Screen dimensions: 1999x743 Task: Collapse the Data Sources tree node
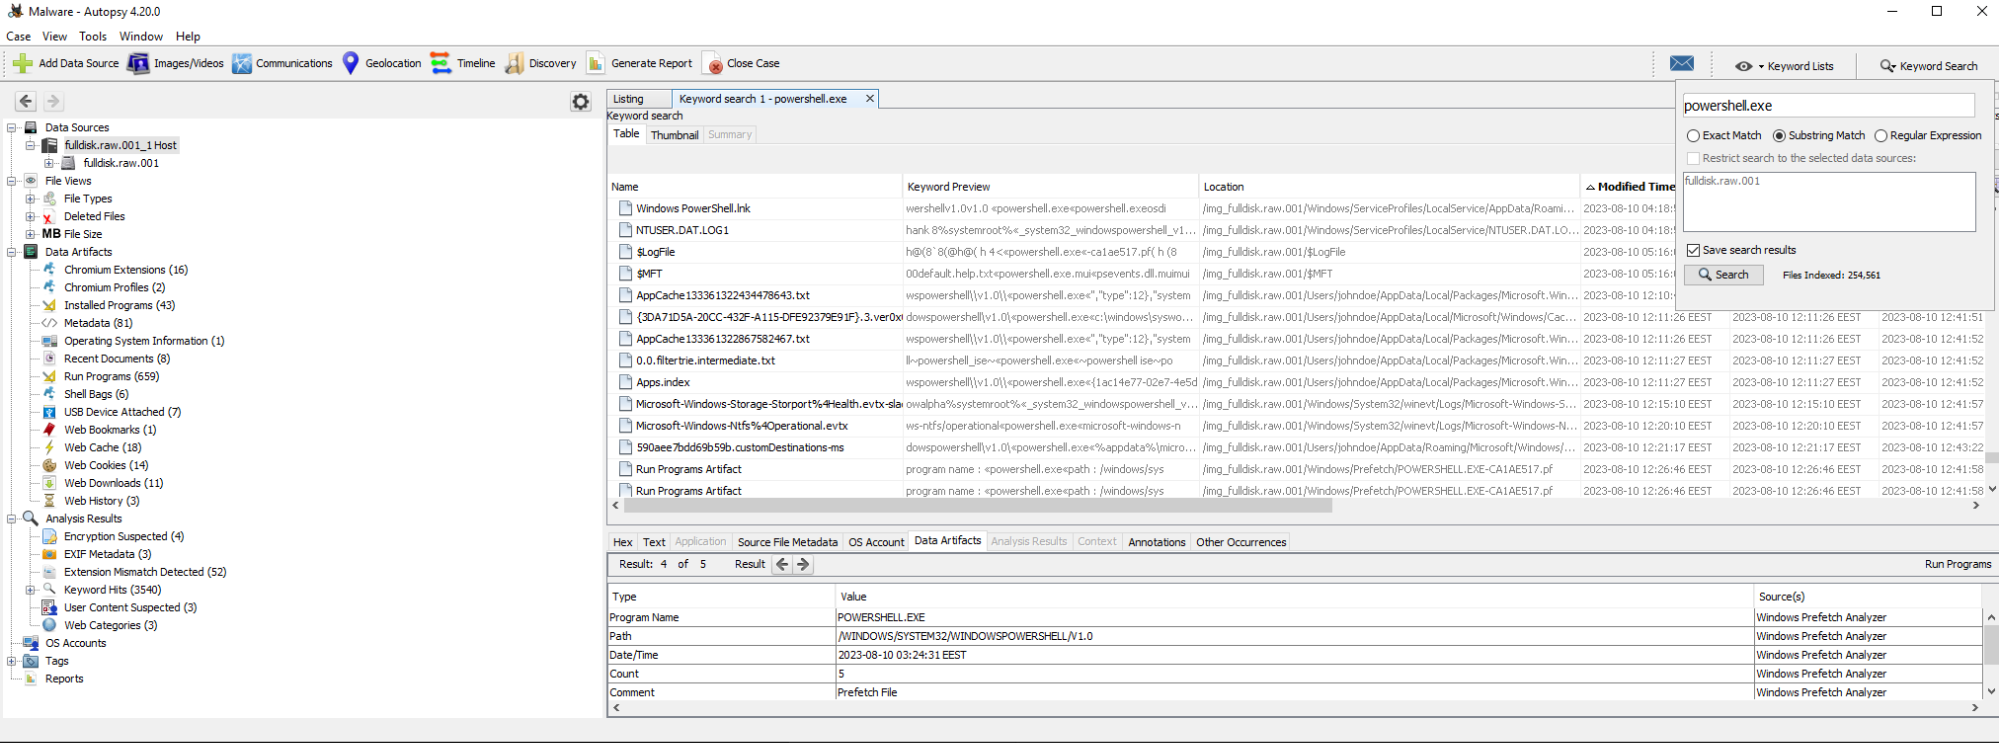pos(12,128)
